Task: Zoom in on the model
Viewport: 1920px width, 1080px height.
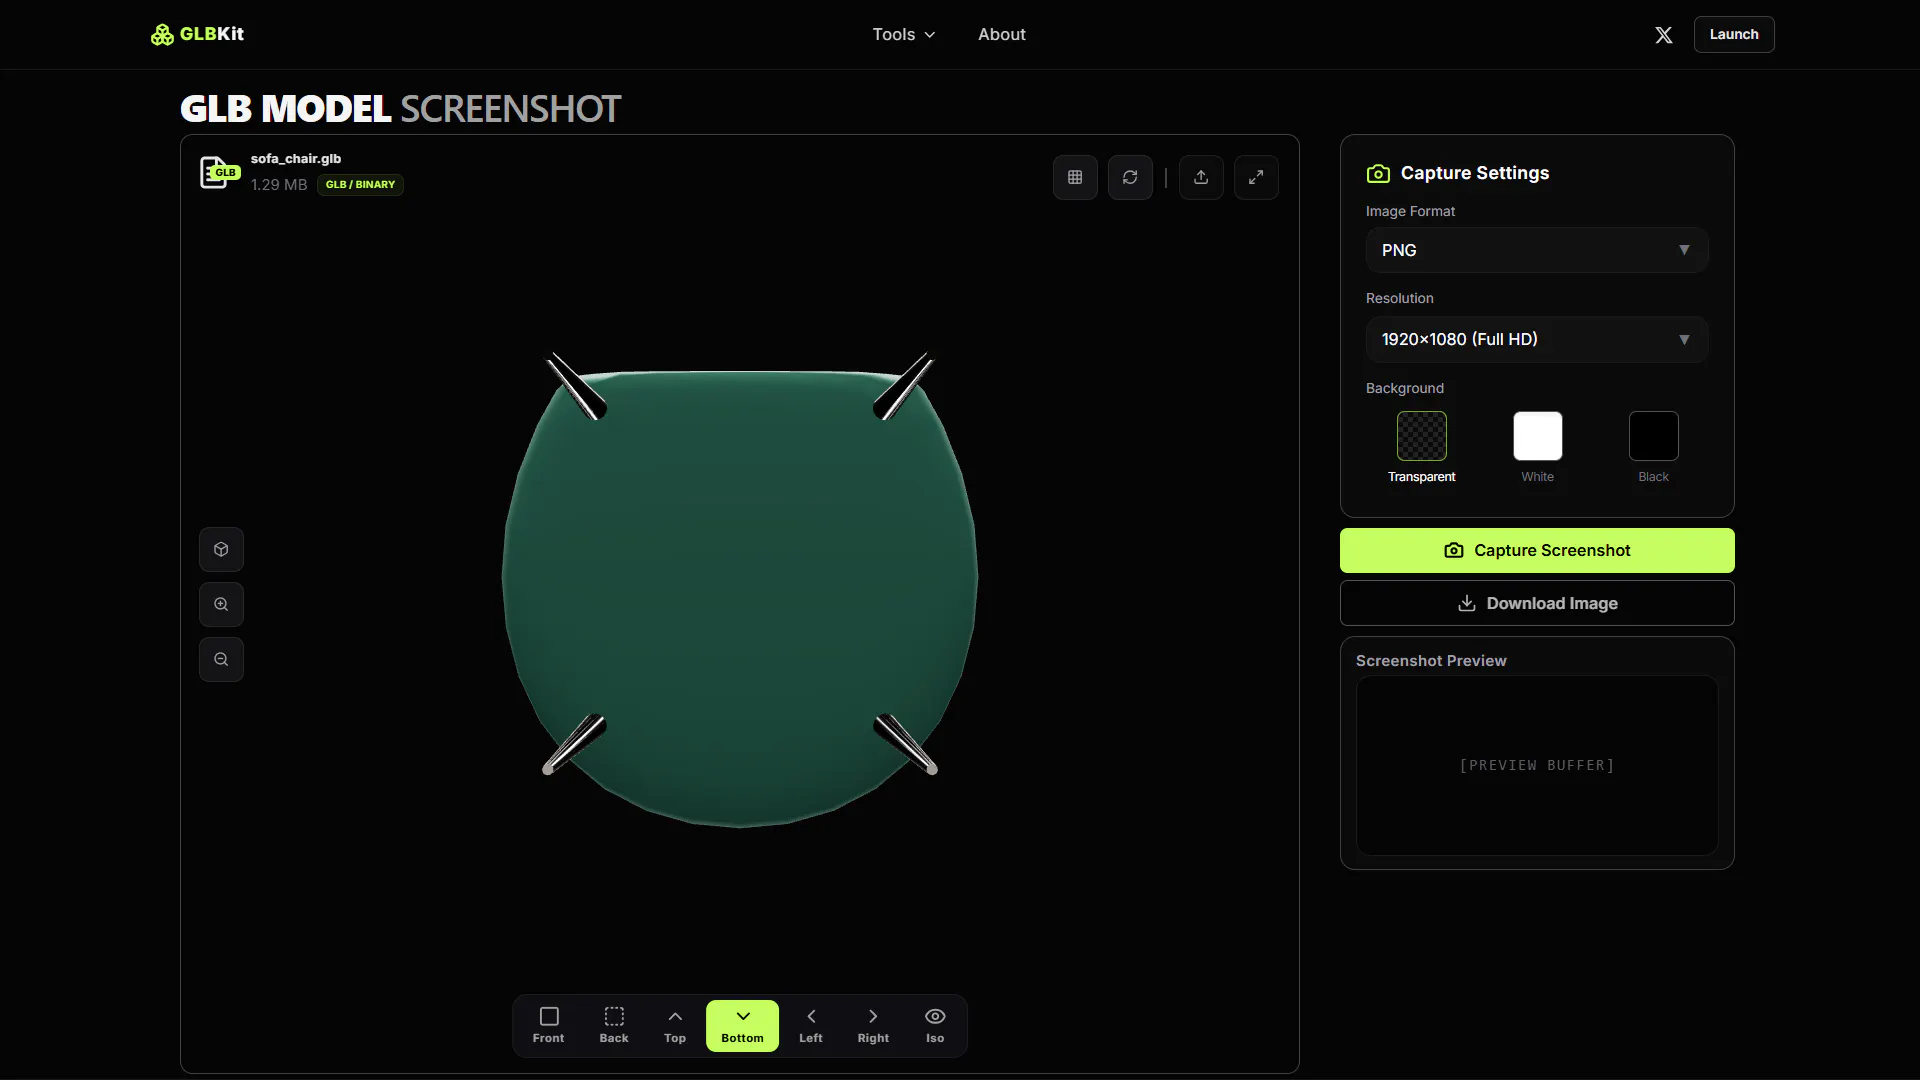Action: tap(221, 605)
